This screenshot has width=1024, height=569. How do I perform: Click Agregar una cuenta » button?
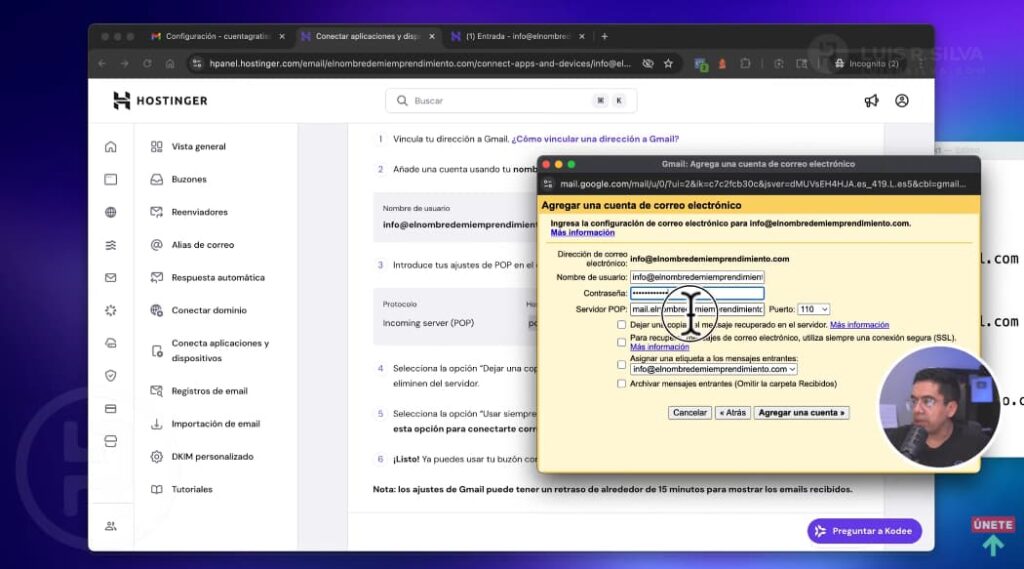pos(801,413)
